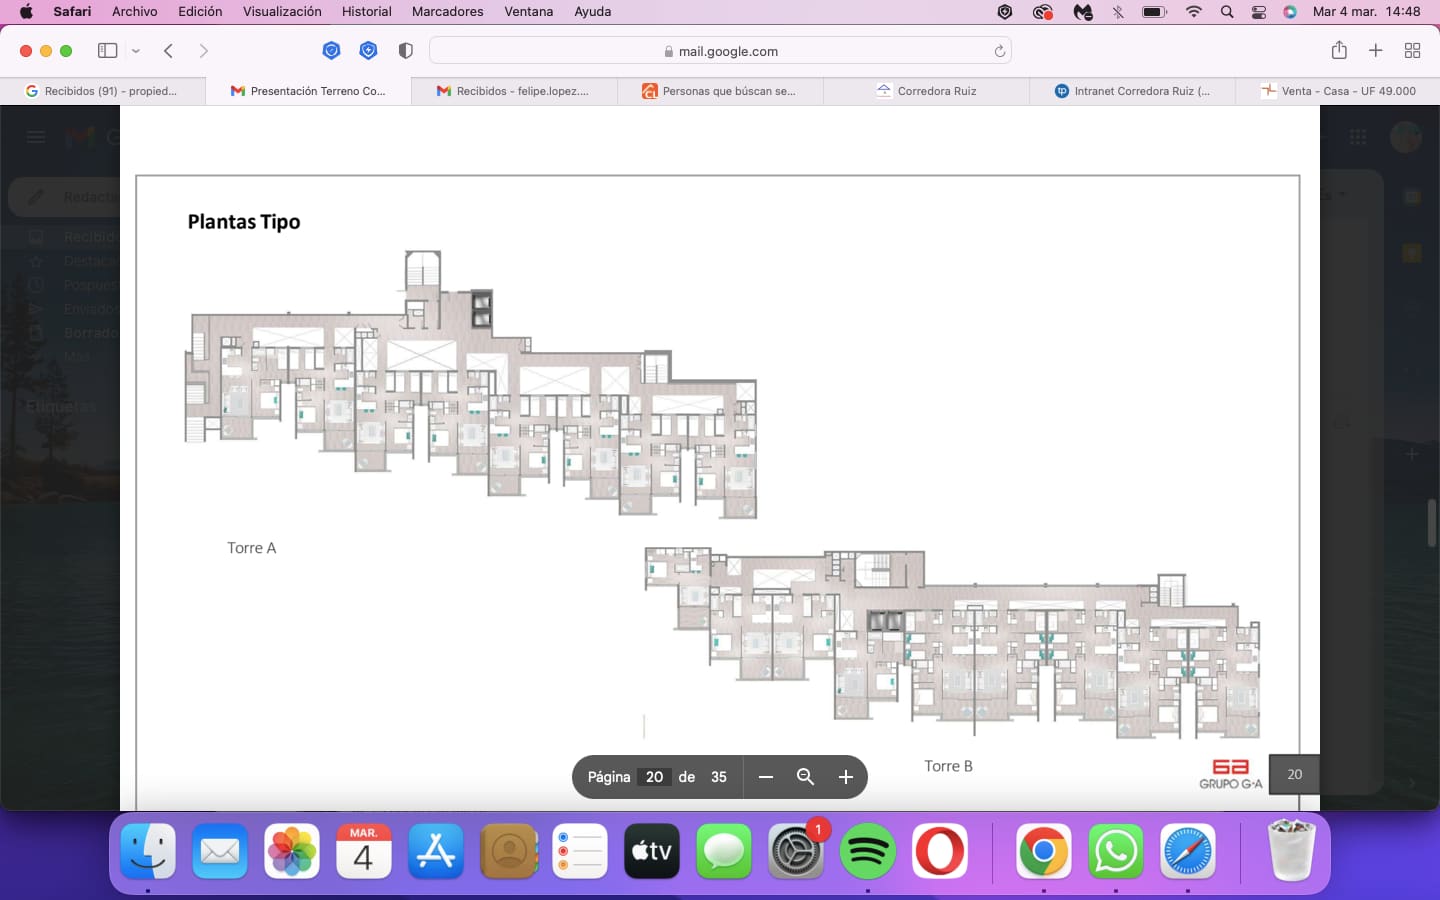Open the Visualización menu
The image size is (1440, 900).
pos(282,12)
